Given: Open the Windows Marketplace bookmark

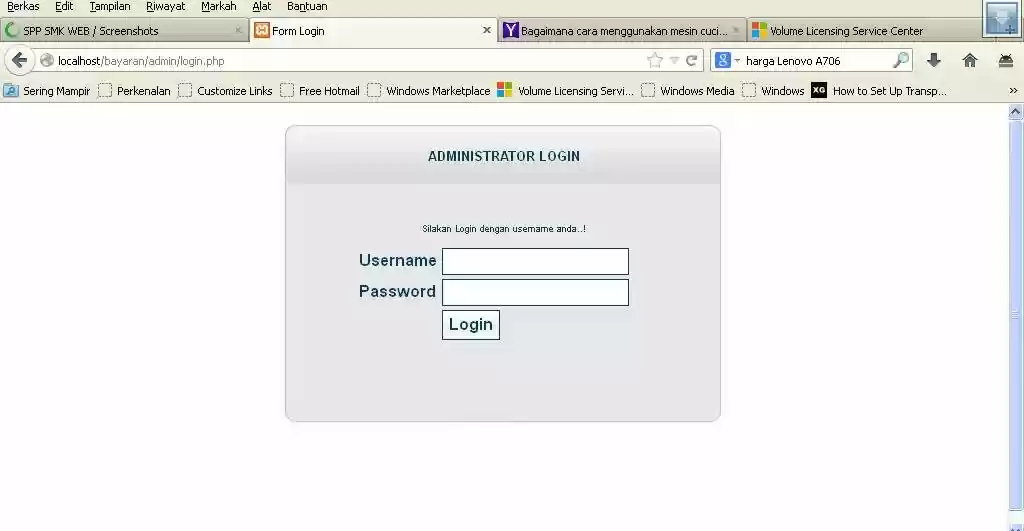Looking at the screenshot, I should [429, 91].
